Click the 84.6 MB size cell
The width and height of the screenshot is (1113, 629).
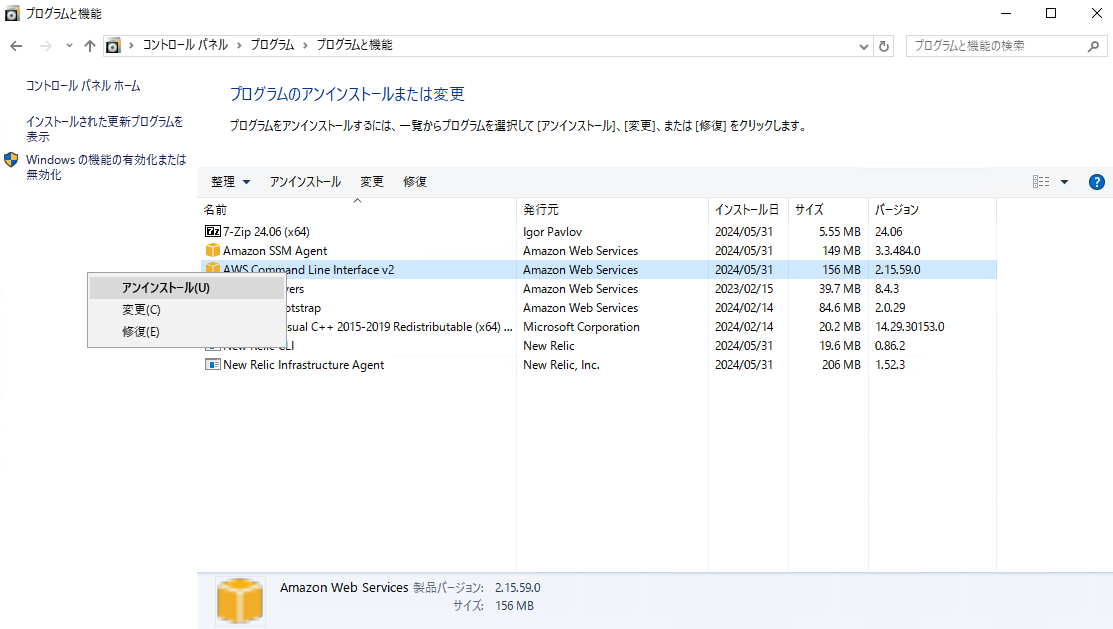(x=840, y=307)
